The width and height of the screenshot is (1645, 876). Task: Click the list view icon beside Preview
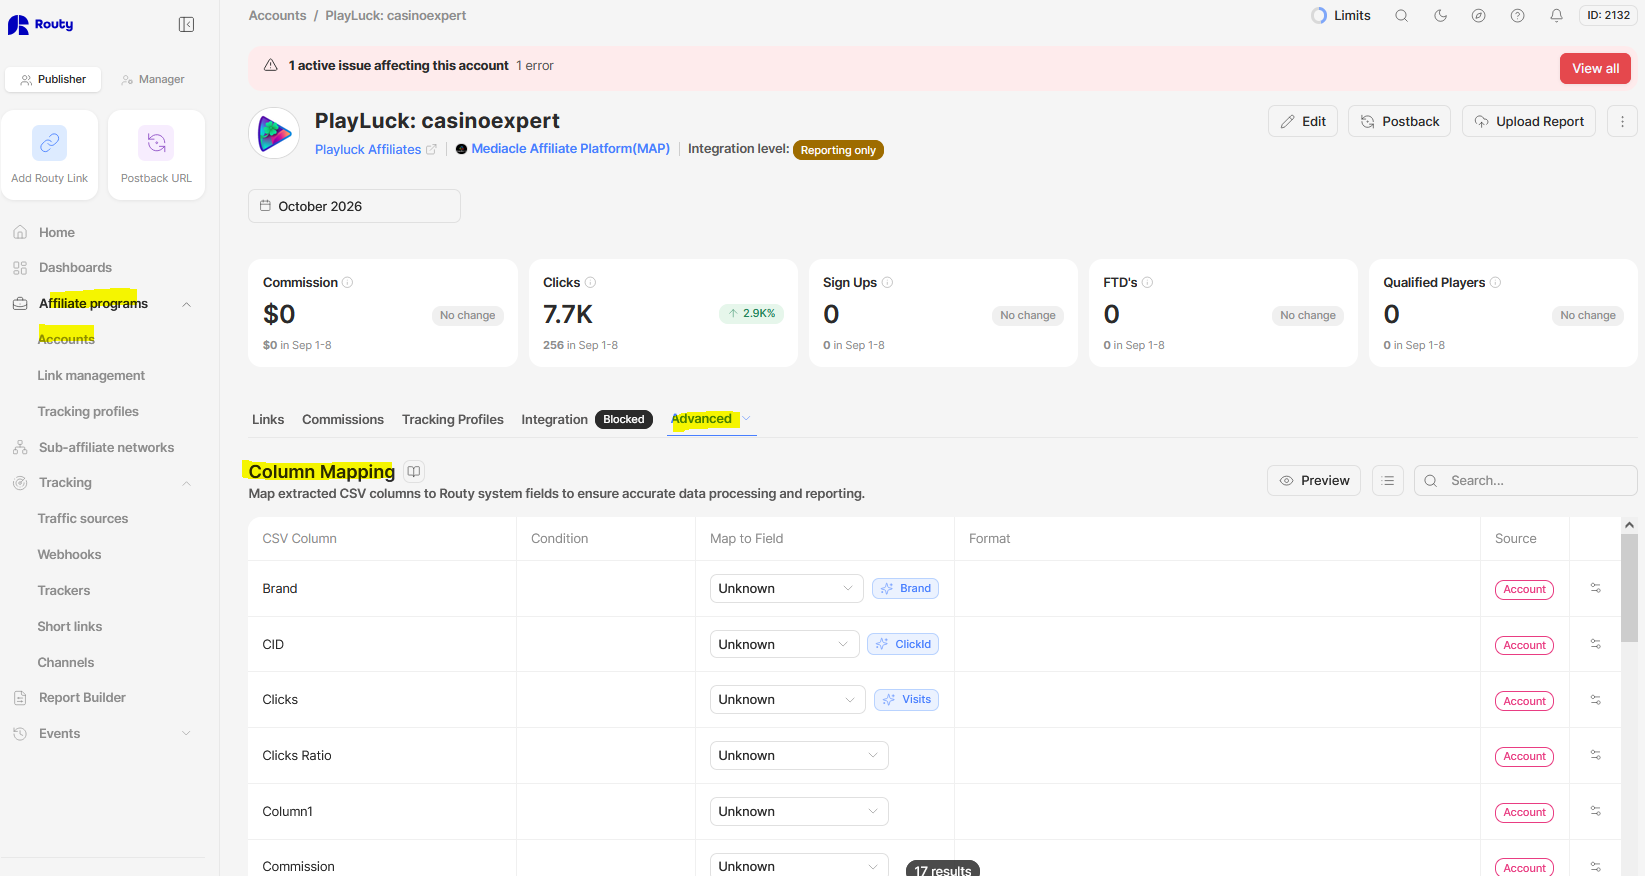1388,481
